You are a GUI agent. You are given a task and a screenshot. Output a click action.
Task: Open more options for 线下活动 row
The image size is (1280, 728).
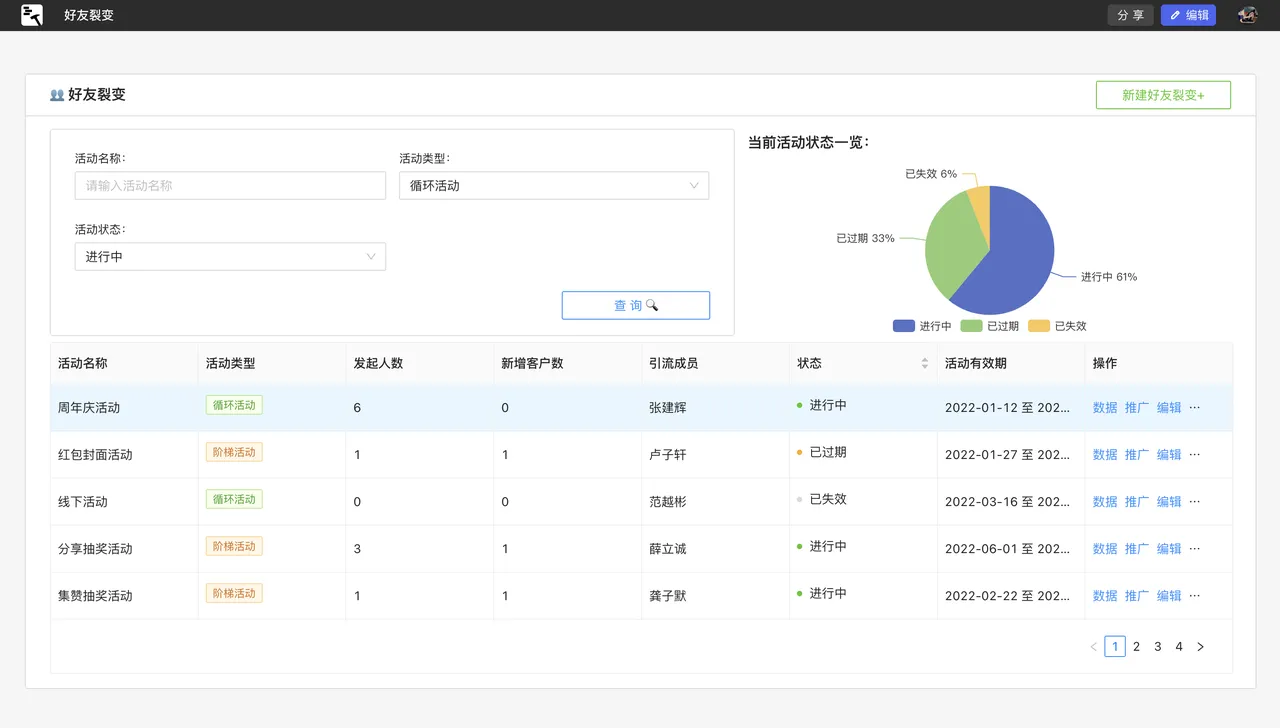pyautogui.click(x=1194, y=501)
